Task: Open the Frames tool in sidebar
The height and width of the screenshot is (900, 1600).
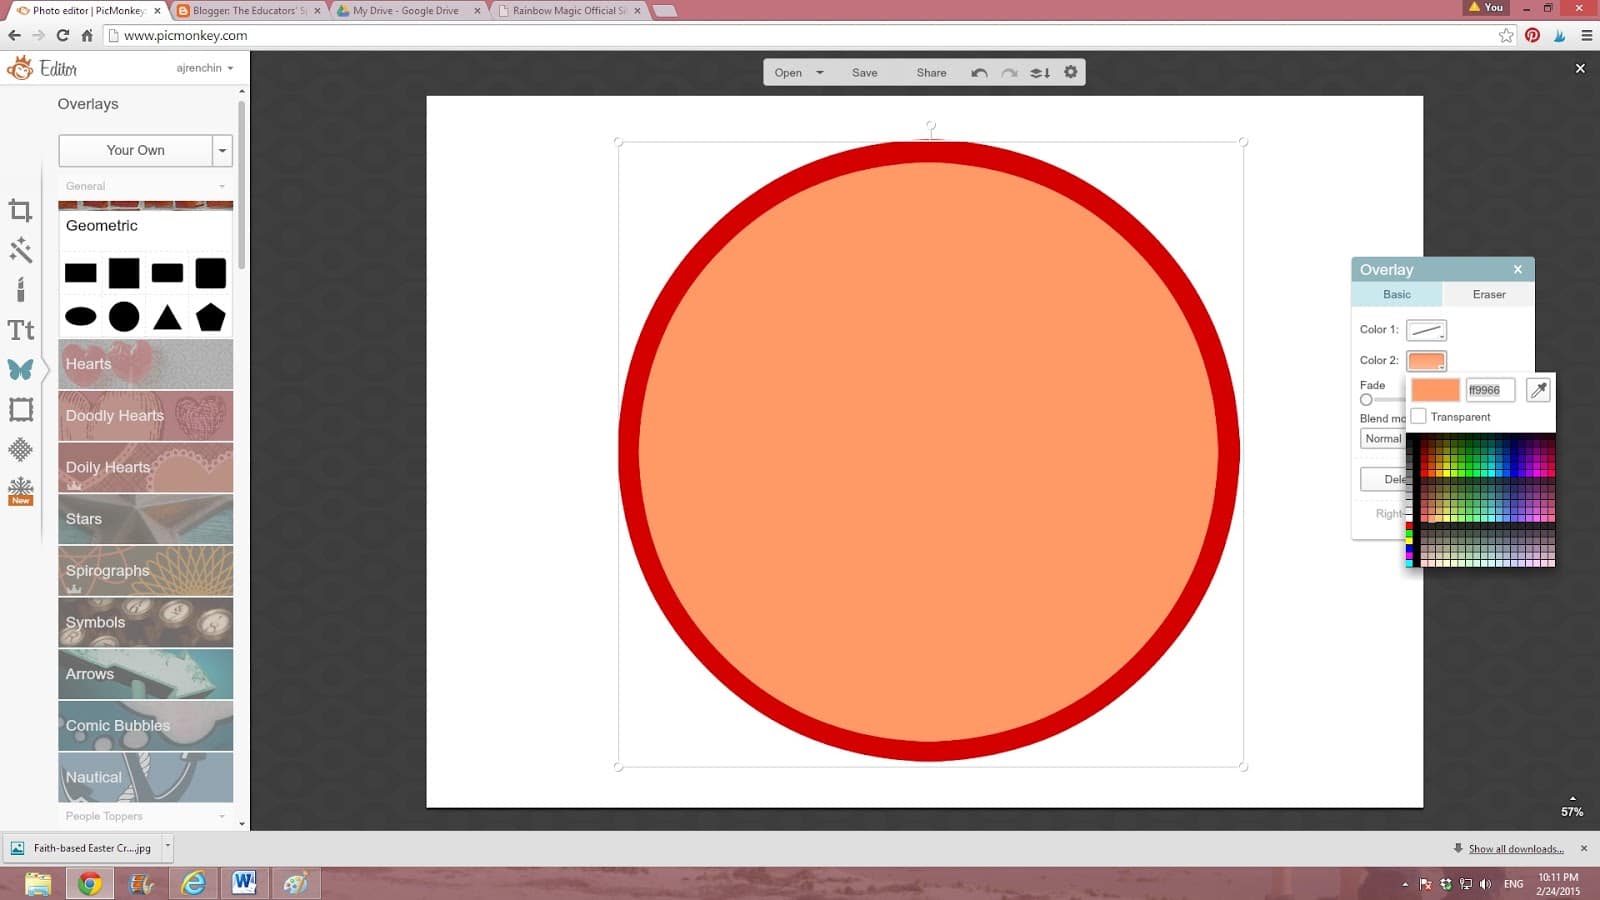Action: [x=20, y=409]
